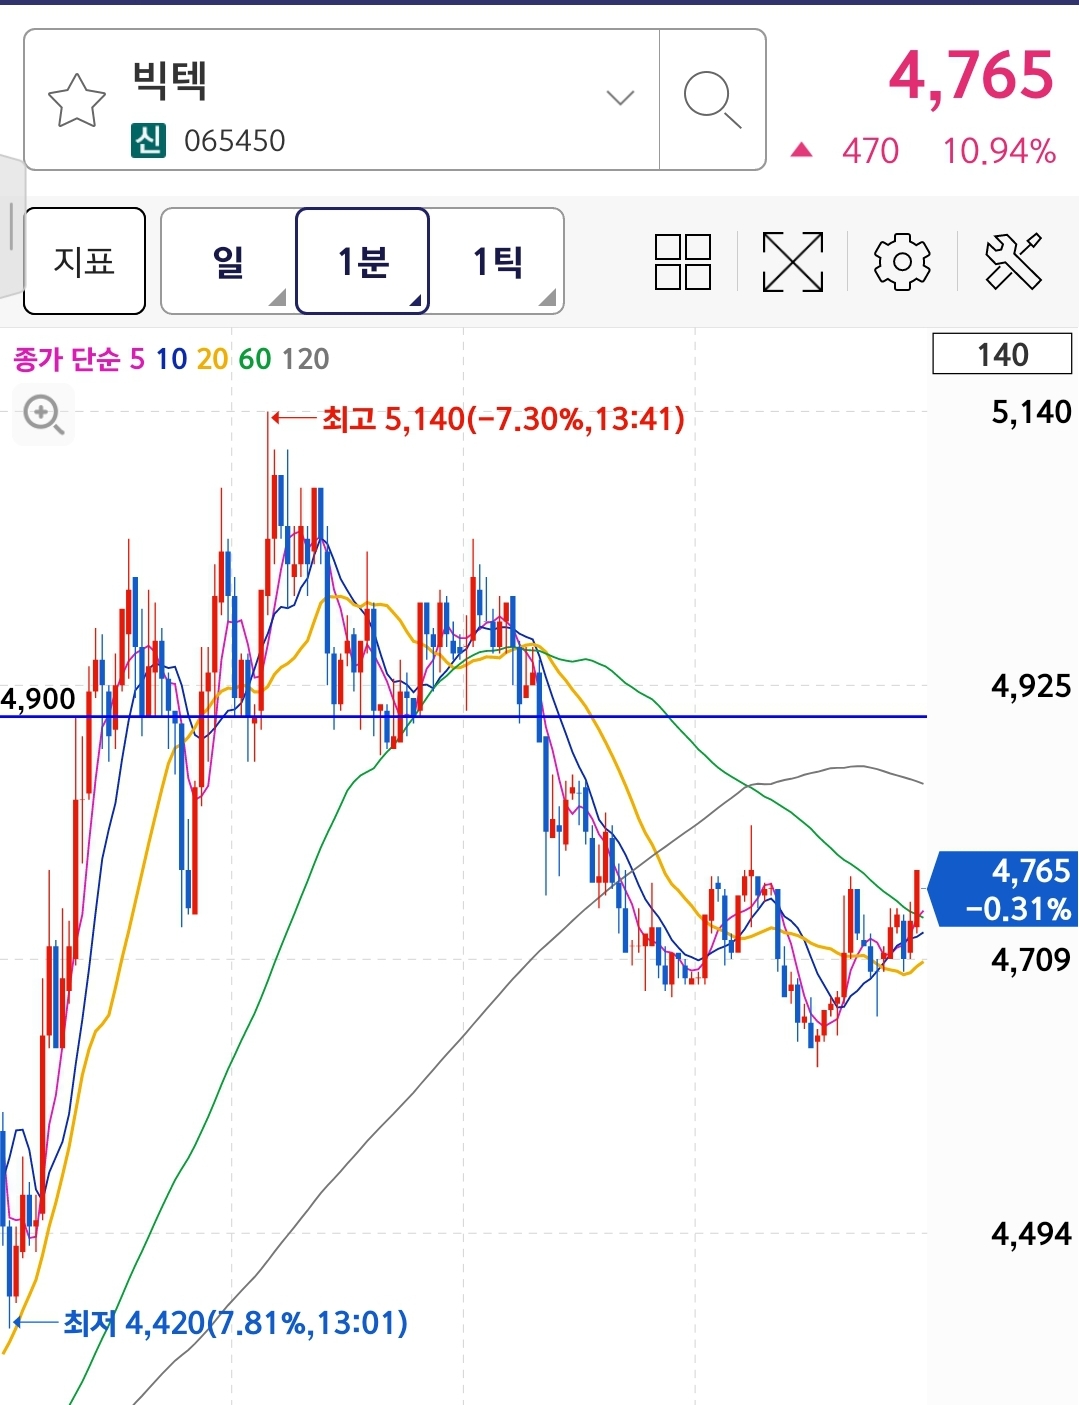1079x1405 pixels.
Task: Click the 최고 5,140 high price annotation
Action: pyautogui.click(x=503, y=419)
